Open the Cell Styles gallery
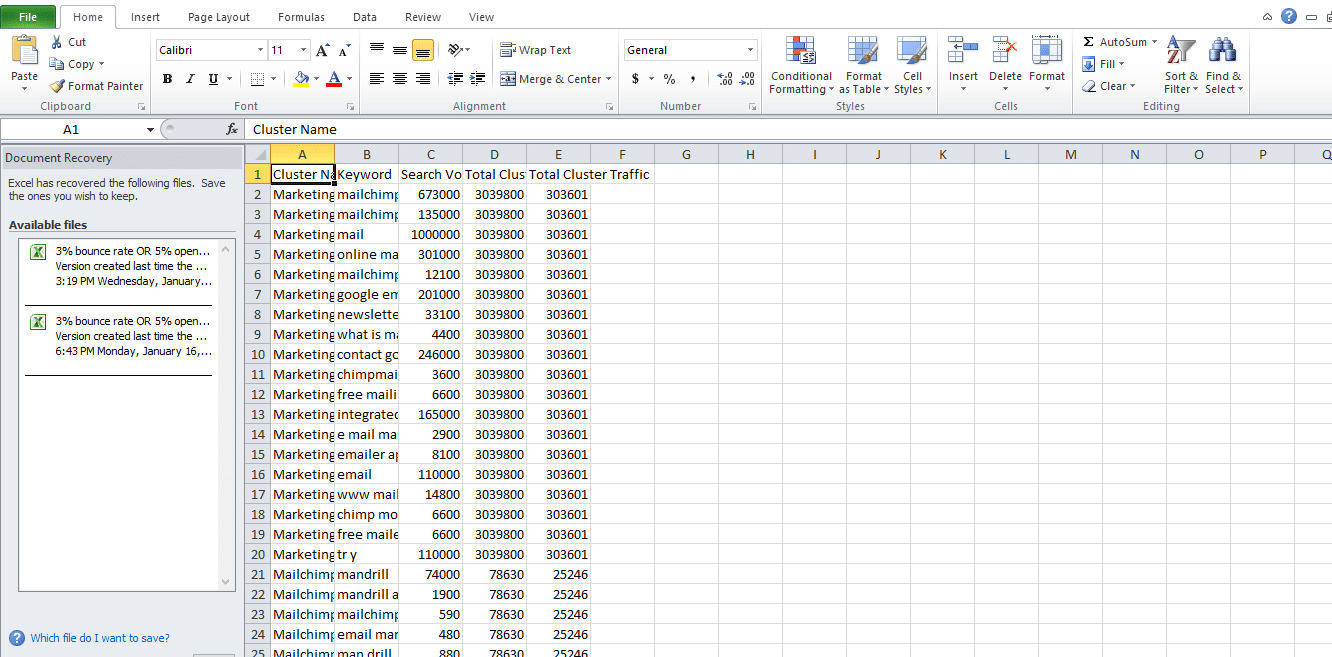Image resolution: width=1332 pixels, height=657 pixels. [912, 66]
